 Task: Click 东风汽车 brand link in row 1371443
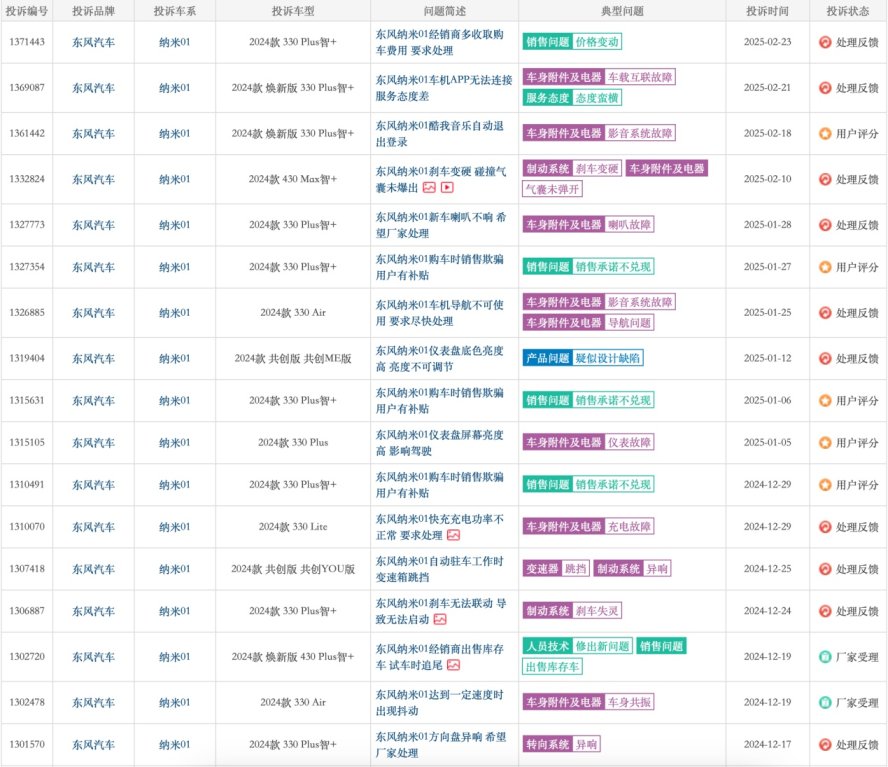(x=93, y=42)
